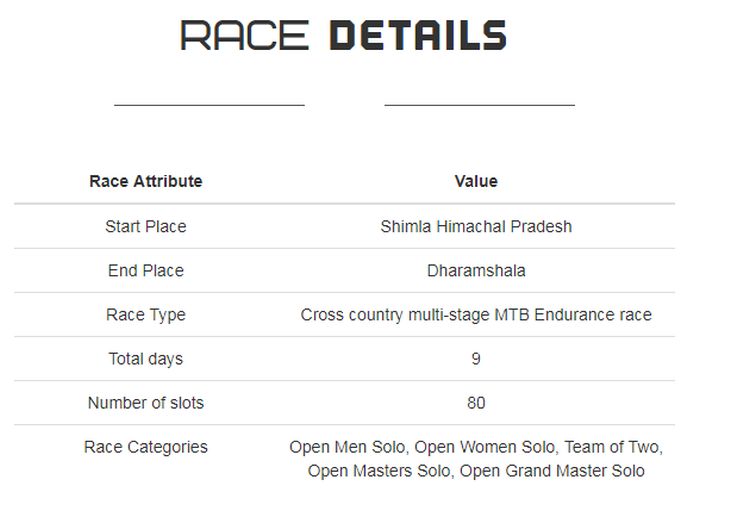Click the Open Men Solo categories line
Image resolution: width=750 pixels, height=505 pixels.
coord(476,447)
